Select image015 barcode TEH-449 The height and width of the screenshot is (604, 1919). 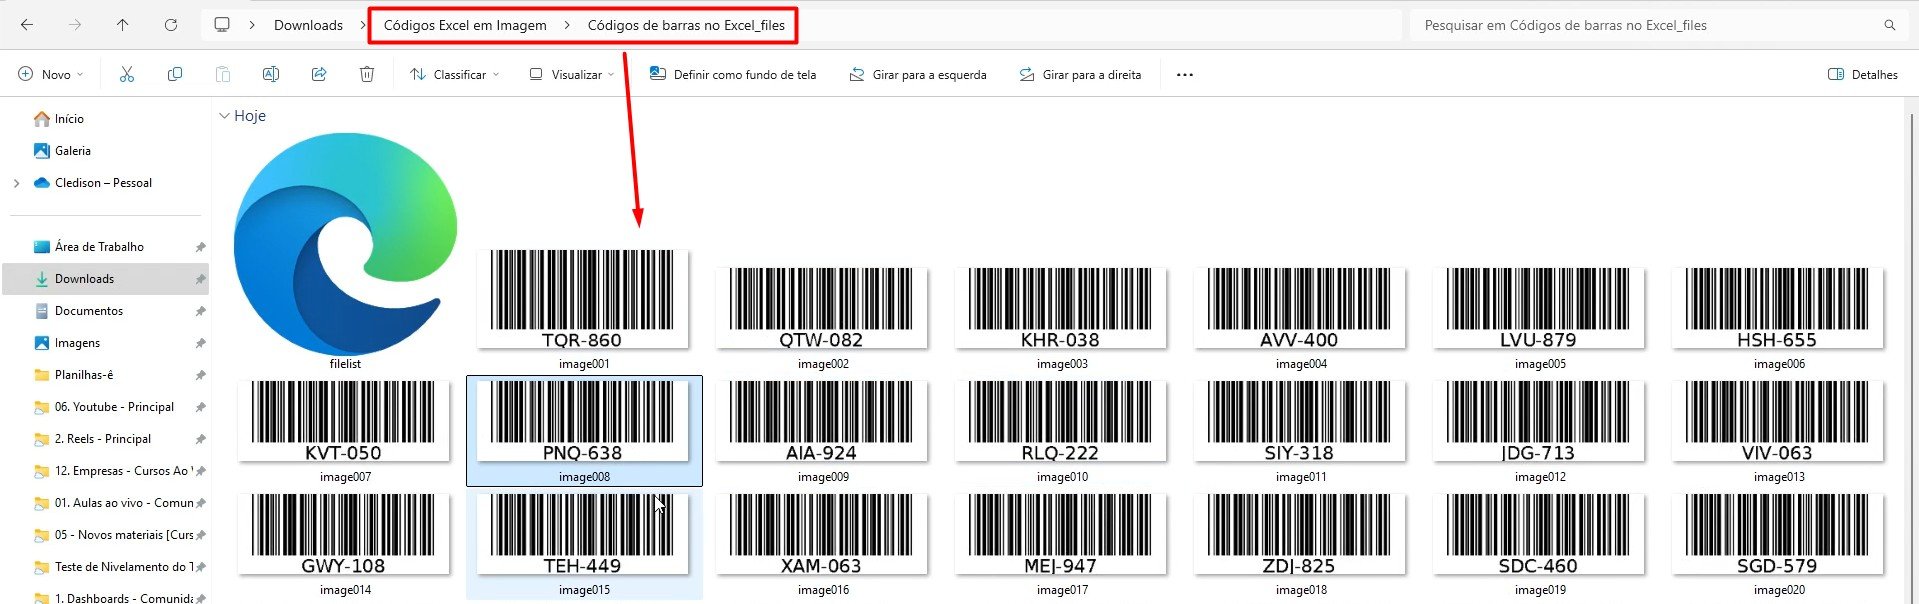coord(584,543)
